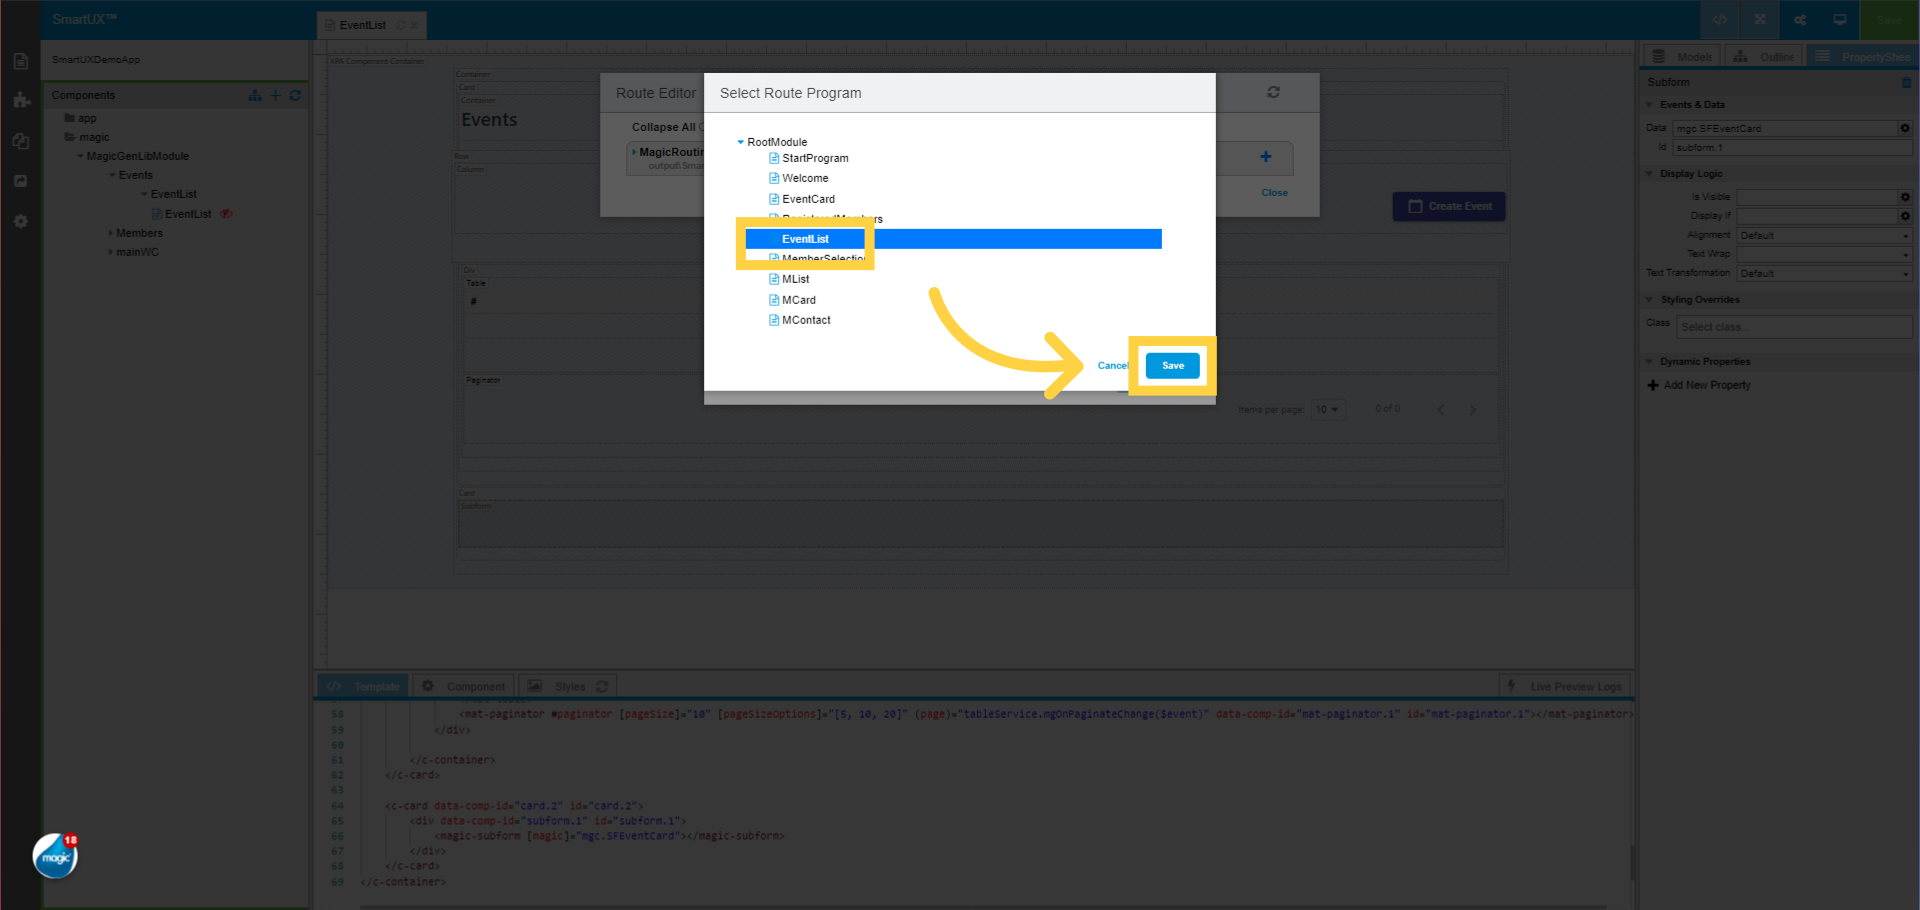Select the code view icon in the top toolbar

click(1719, 19)
